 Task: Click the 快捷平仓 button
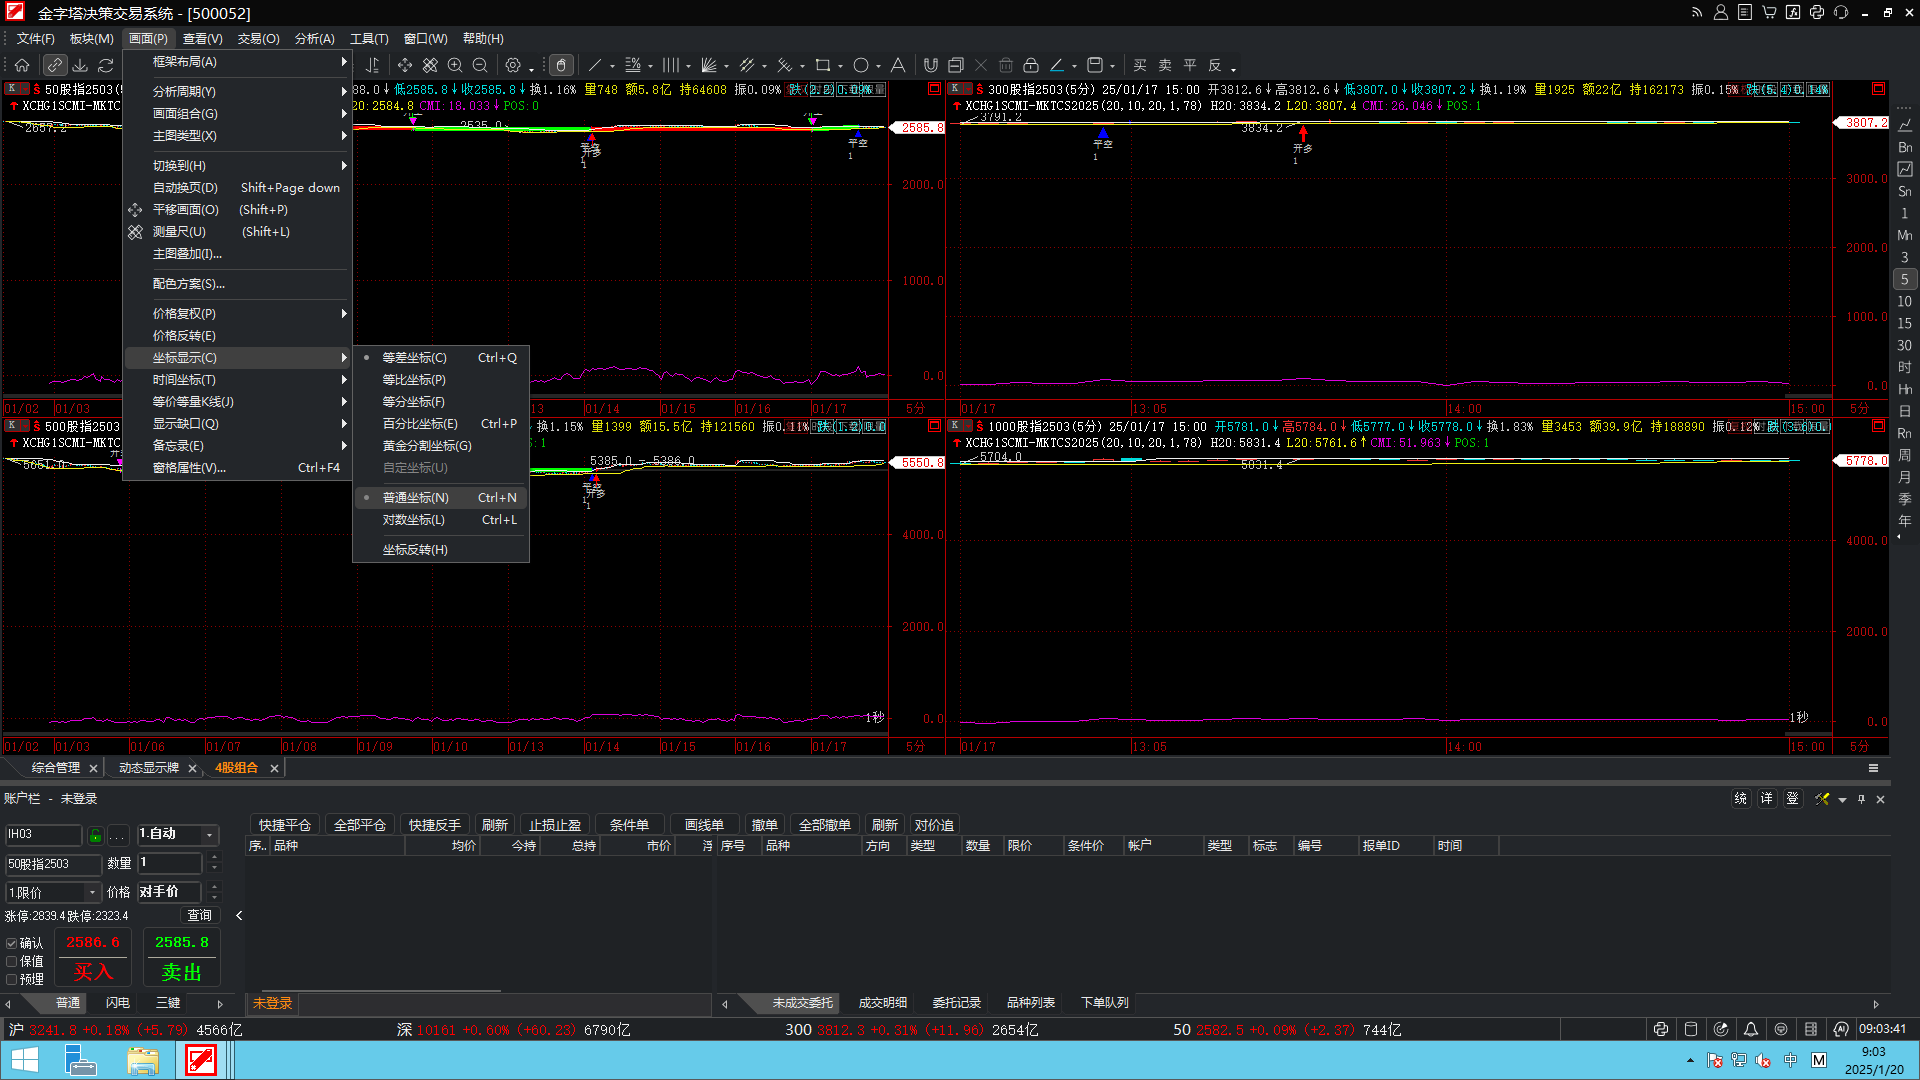285,825
